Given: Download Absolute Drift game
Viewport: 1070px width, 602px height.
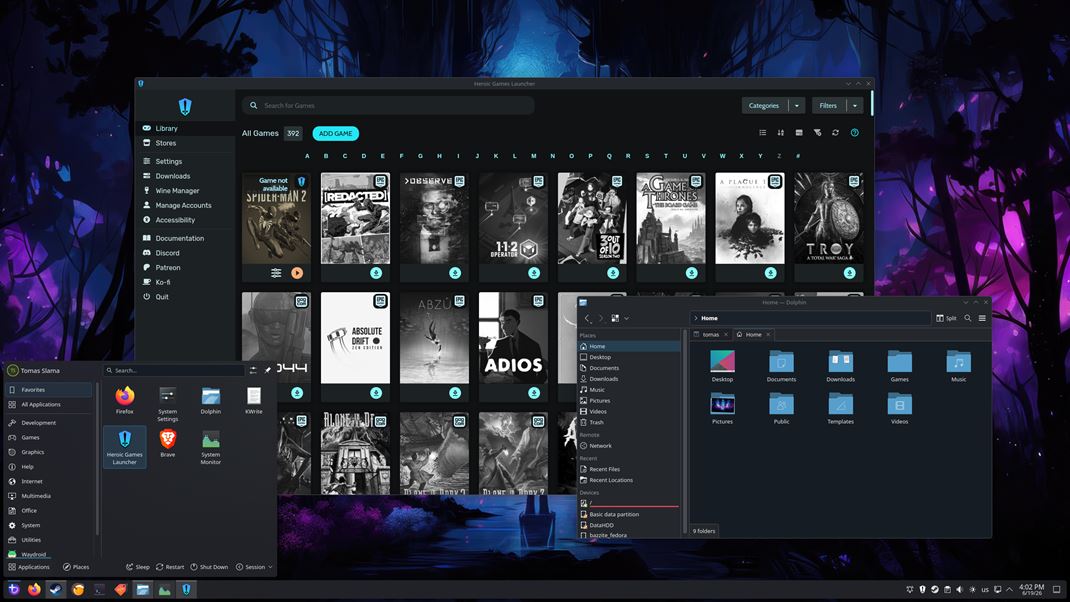Looking at the screenshot, I should click(376, 393).
